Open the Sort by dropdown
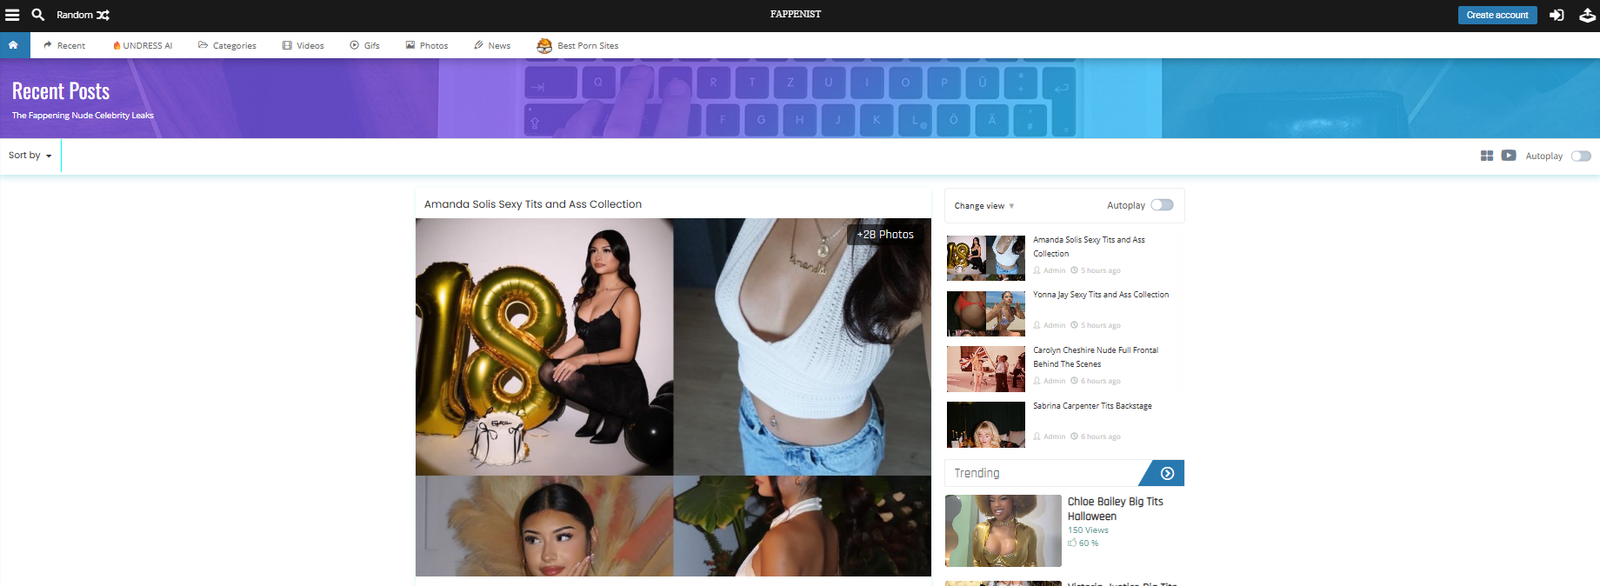 point(30,156)
